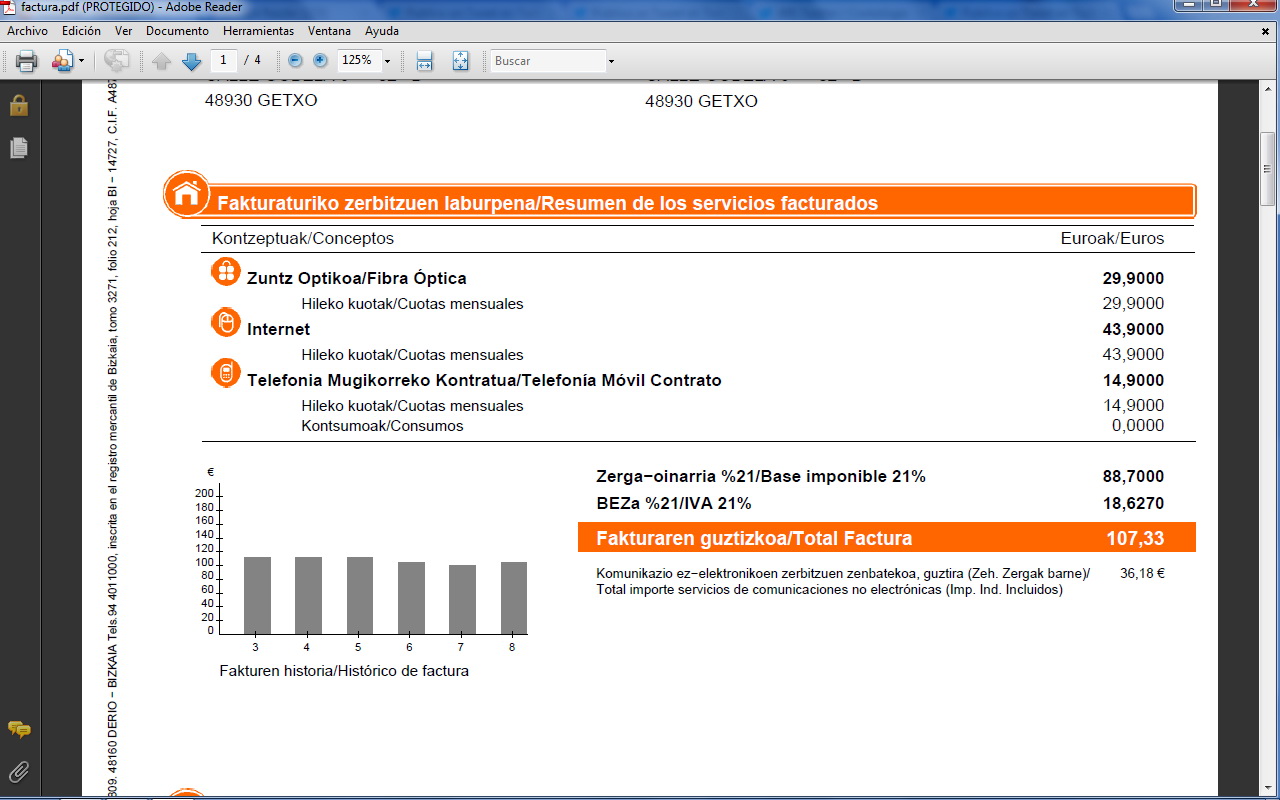This screenshot has height=800, width=1280.
Task: Open the collaborate/share icon in the toolbar
Action: point(63,61)
